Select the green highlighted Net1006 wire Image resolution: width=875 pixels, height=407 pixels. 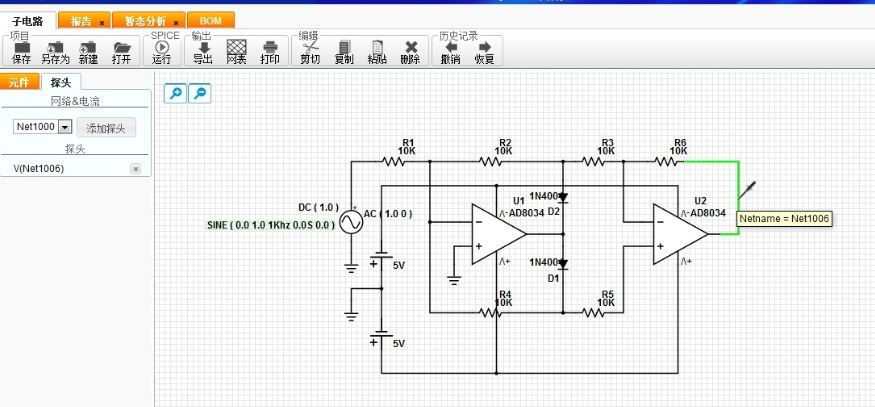pyautogui.click(x=739, y=198)
